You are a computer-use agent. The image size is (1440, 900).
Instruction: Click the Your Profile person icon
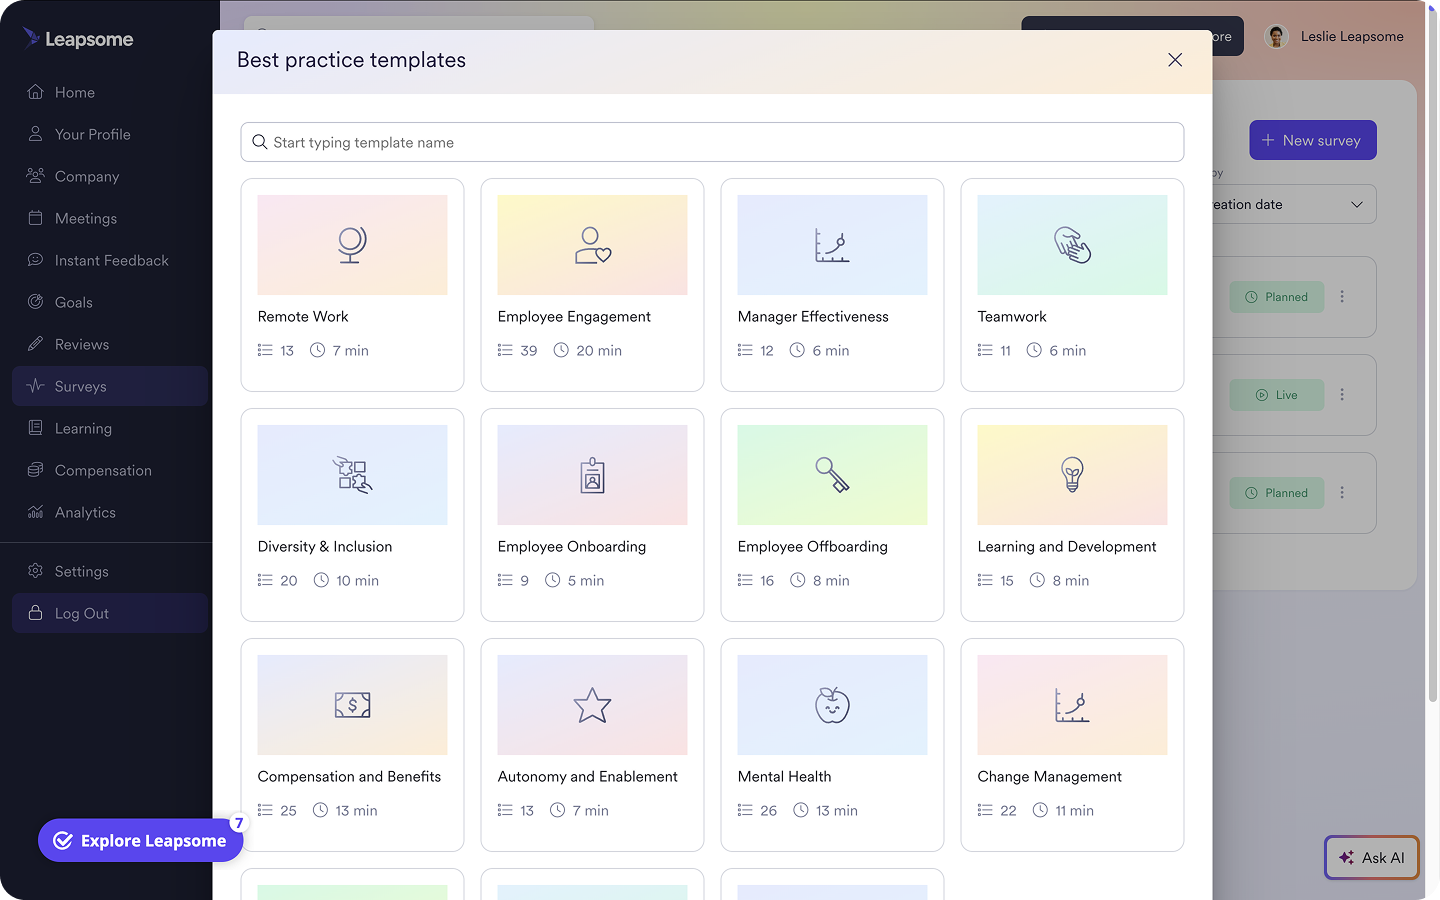pyautogui.click(x=35, y=134)
